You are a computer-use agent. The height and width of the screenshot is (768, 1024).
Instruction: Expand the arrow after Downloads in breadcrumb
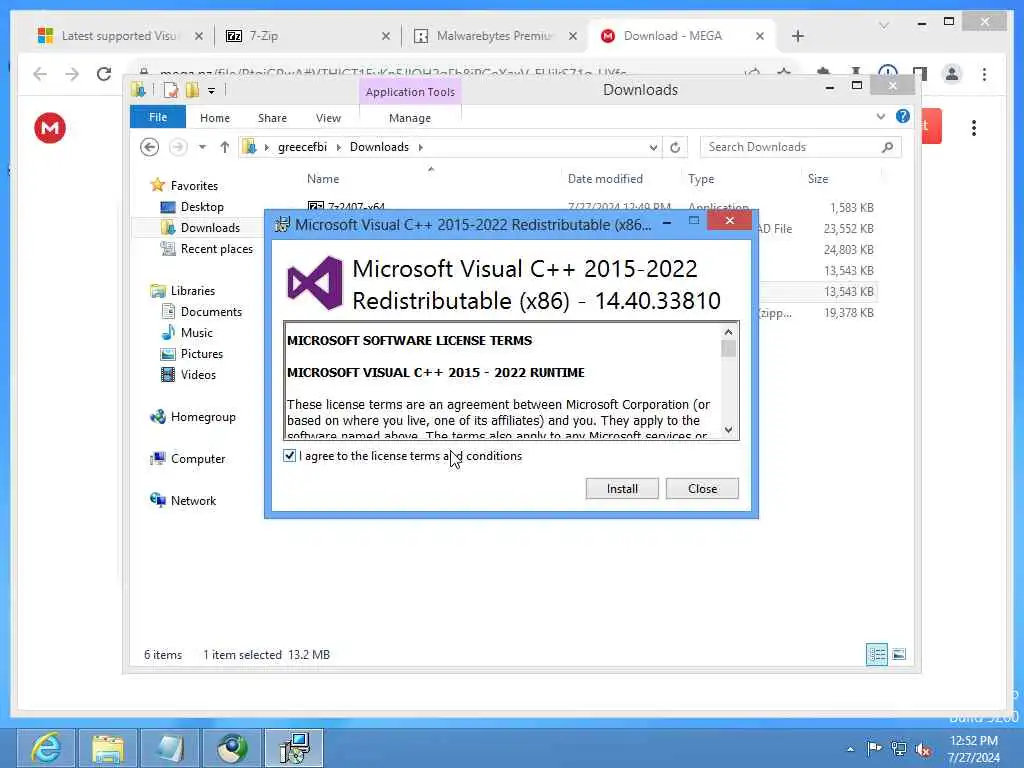(x=421, y=148)
